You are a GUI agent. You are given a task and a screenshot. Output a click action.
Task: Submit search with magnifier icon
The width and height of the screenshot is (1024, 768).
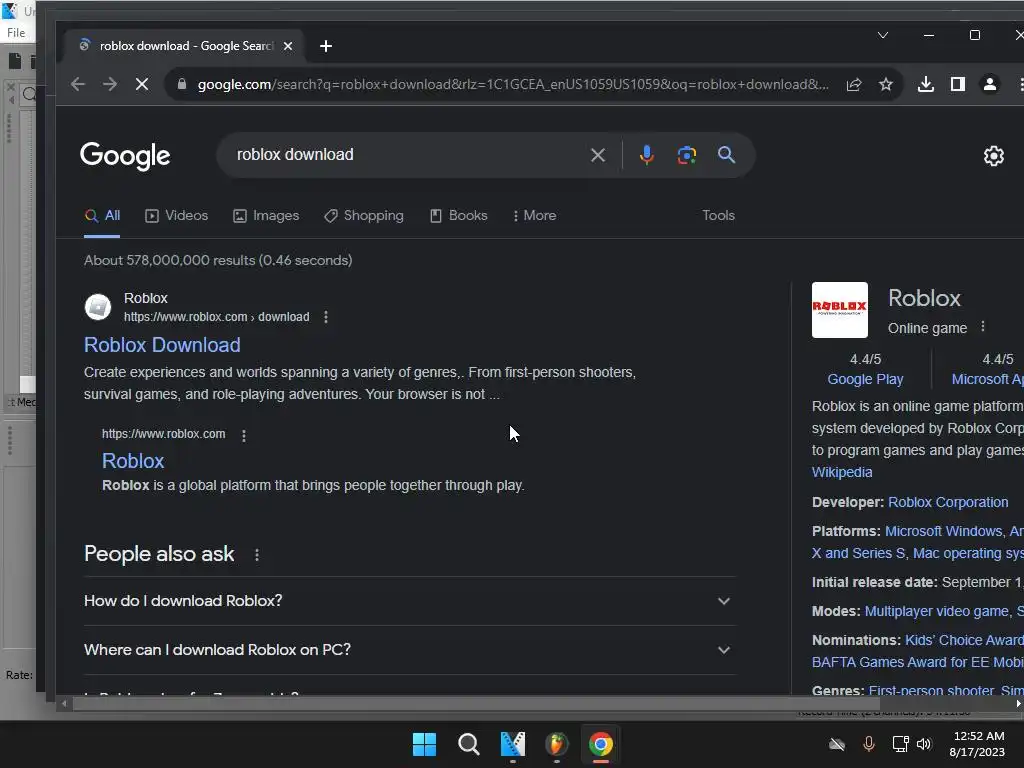click(726, 155)
